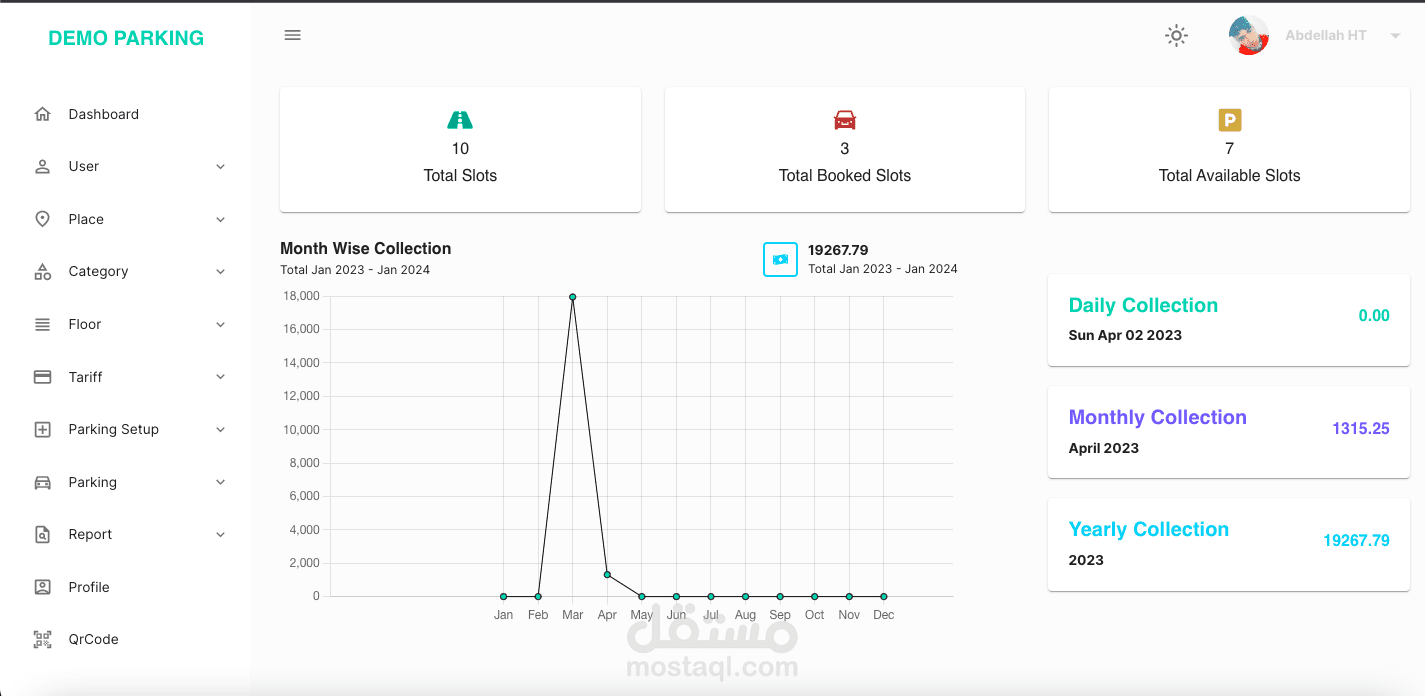
Task: Select the Dashboard icon in the sidebar
Action: [42, 113]
